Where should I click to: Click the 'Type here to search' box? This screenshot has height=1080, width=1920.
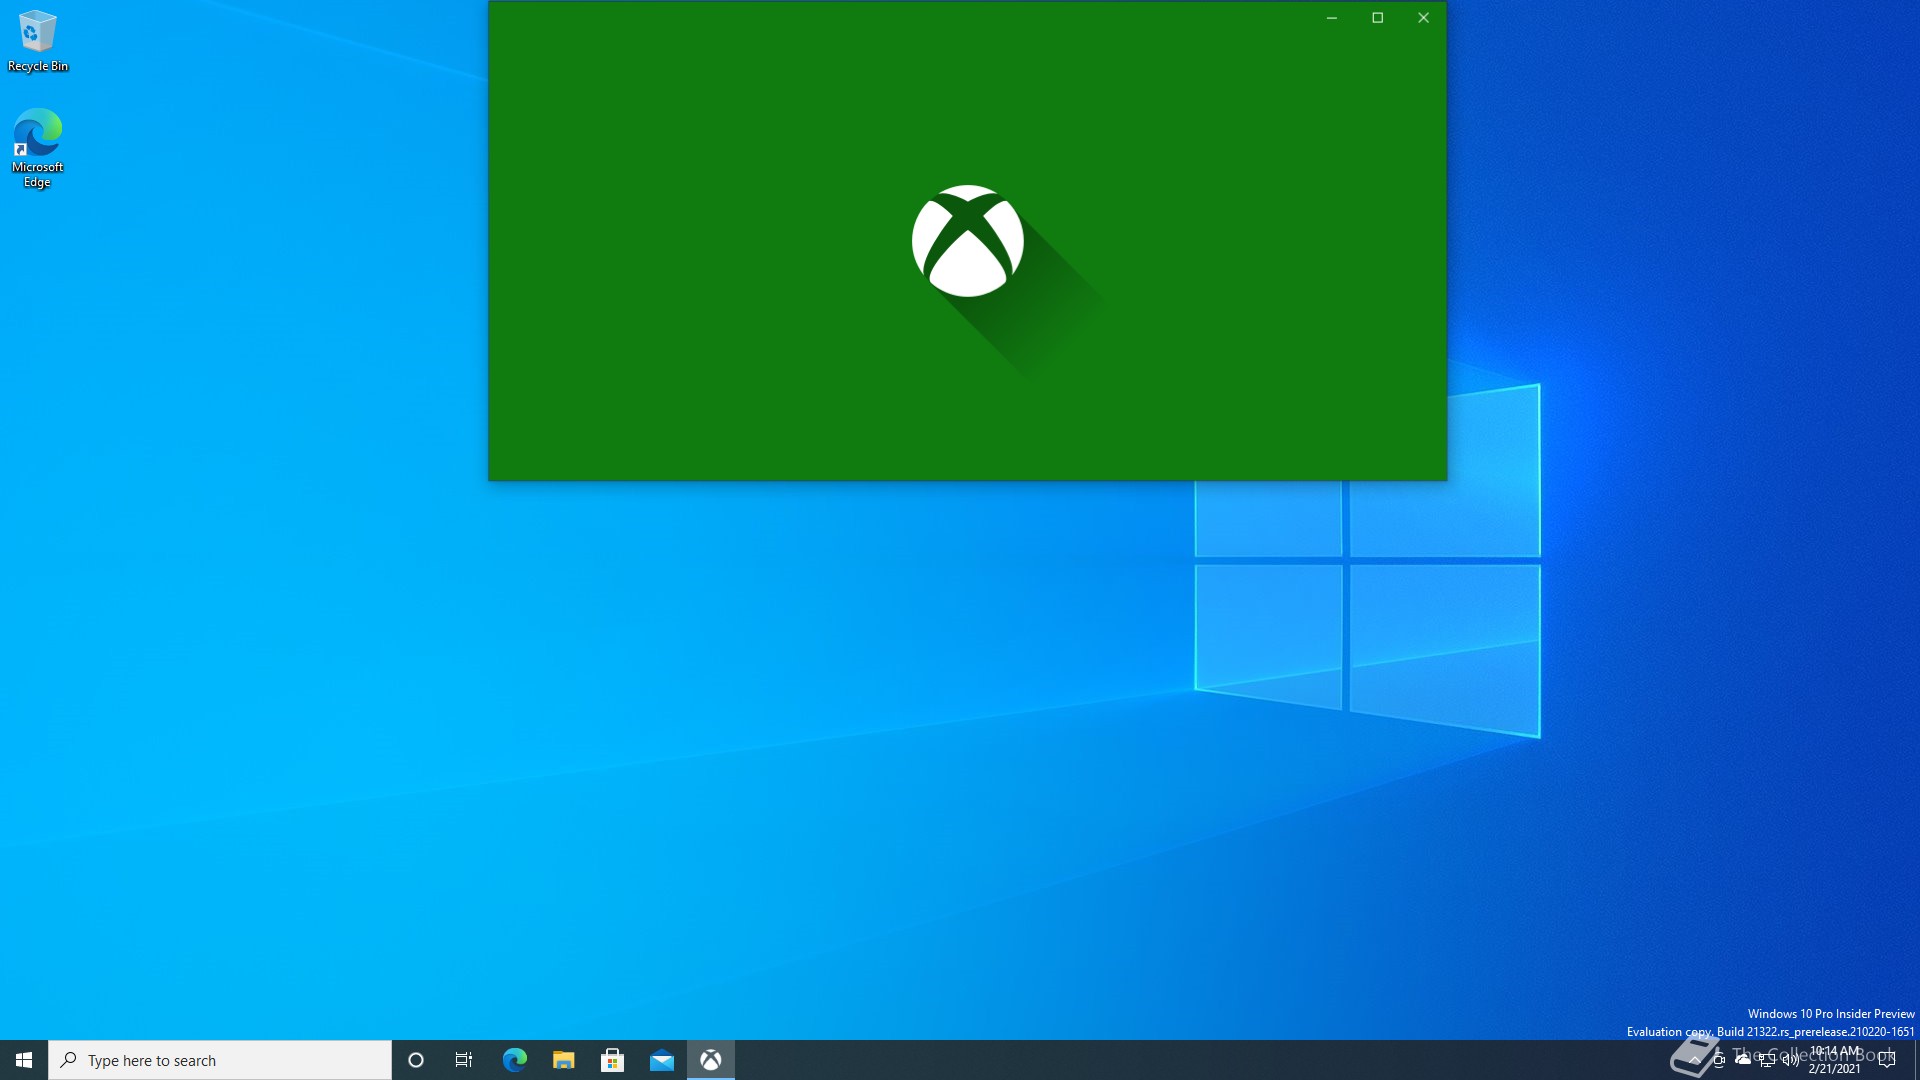[x=220, y=1060]
